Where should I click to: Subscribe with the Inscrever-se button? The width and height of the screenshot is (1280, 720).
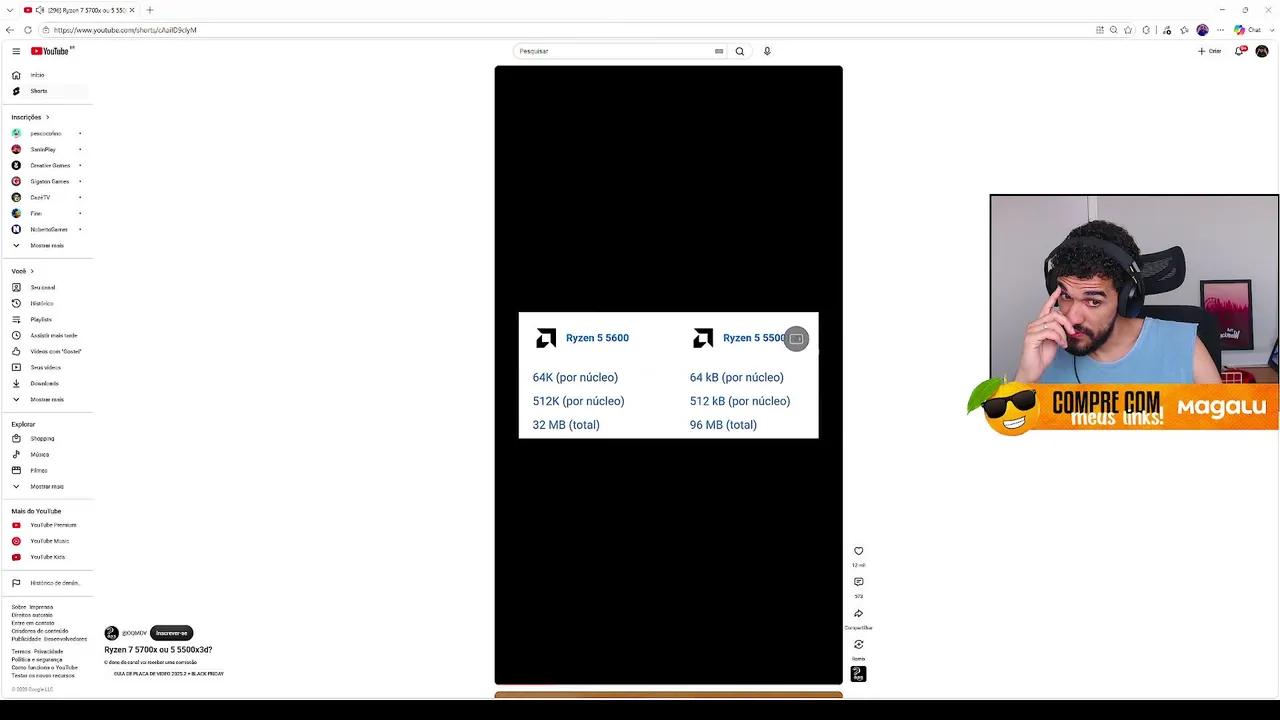171,633
